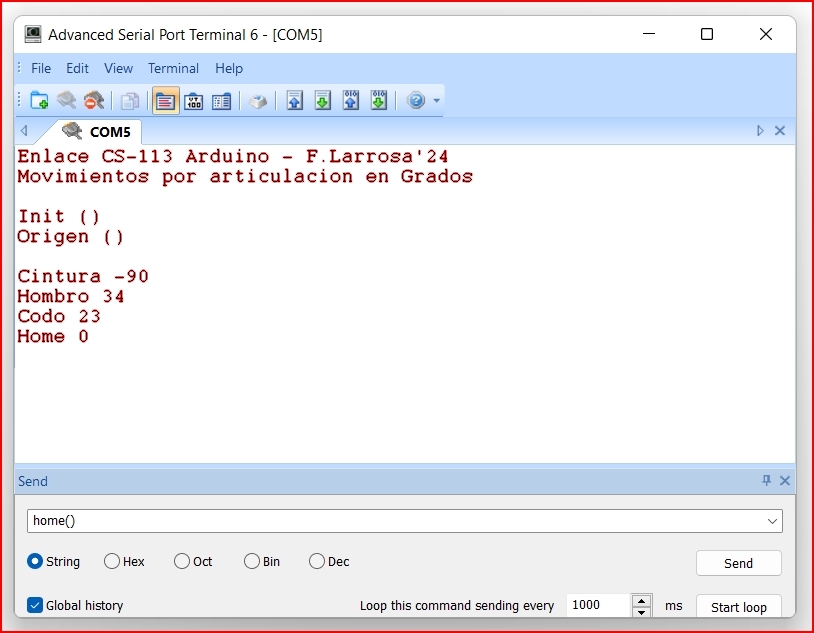Close the Advanced Serial Port Terminal window
814x633 pixels.
pos(766,34)
